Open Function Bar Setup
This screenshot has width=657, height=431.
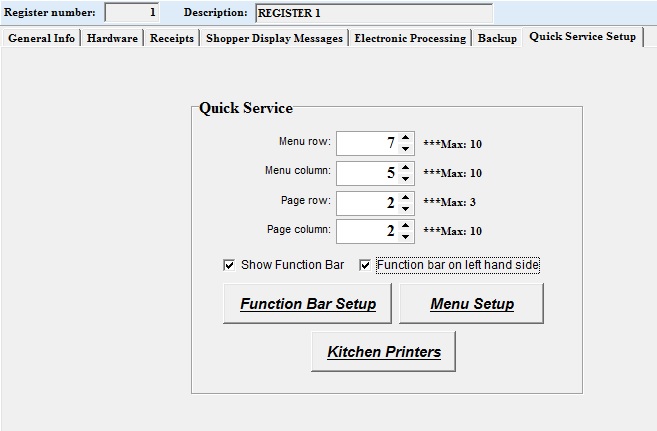(x=308, y=304)
